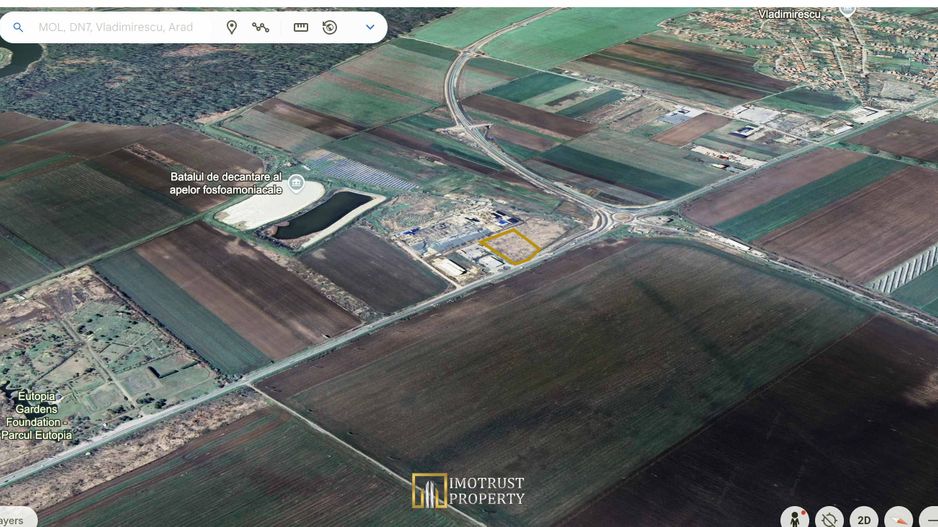The height and width of the screenshot is (527, 938).
Task: Open the Batalul de decantare museum marker
Action: [296, 183]
